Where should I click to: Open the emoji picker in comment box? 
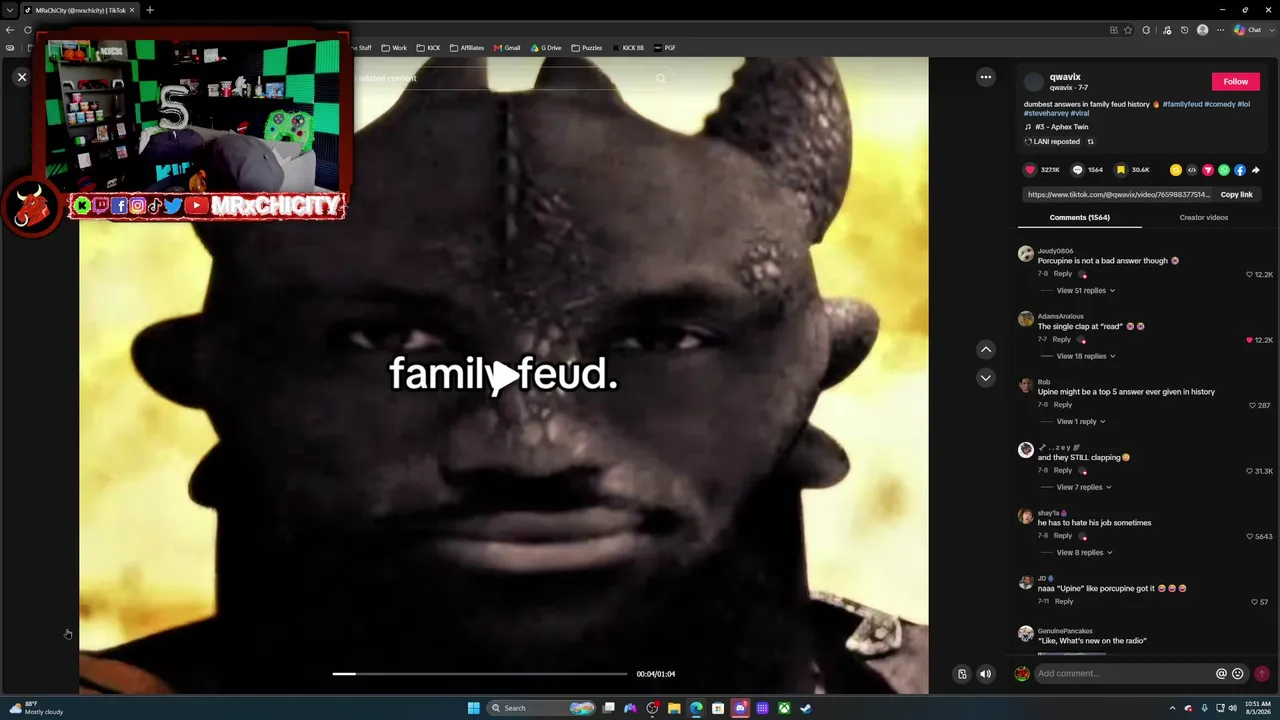coord(1238,674)
